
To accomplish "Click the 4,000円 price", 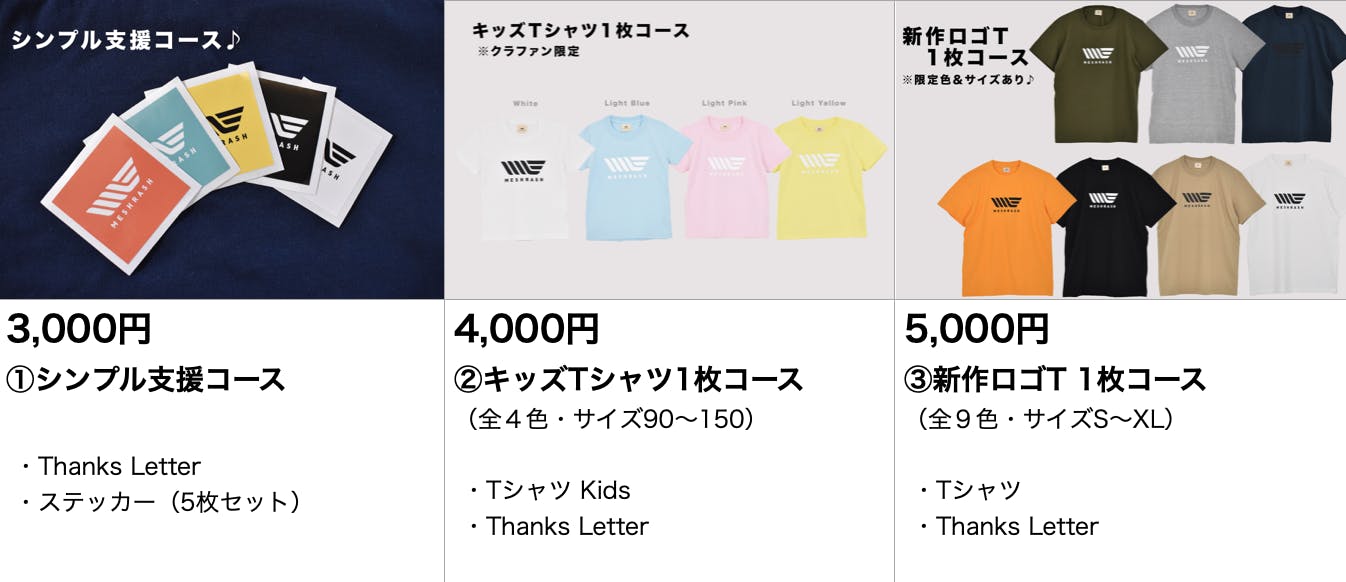I will click(x=527, y=328).
